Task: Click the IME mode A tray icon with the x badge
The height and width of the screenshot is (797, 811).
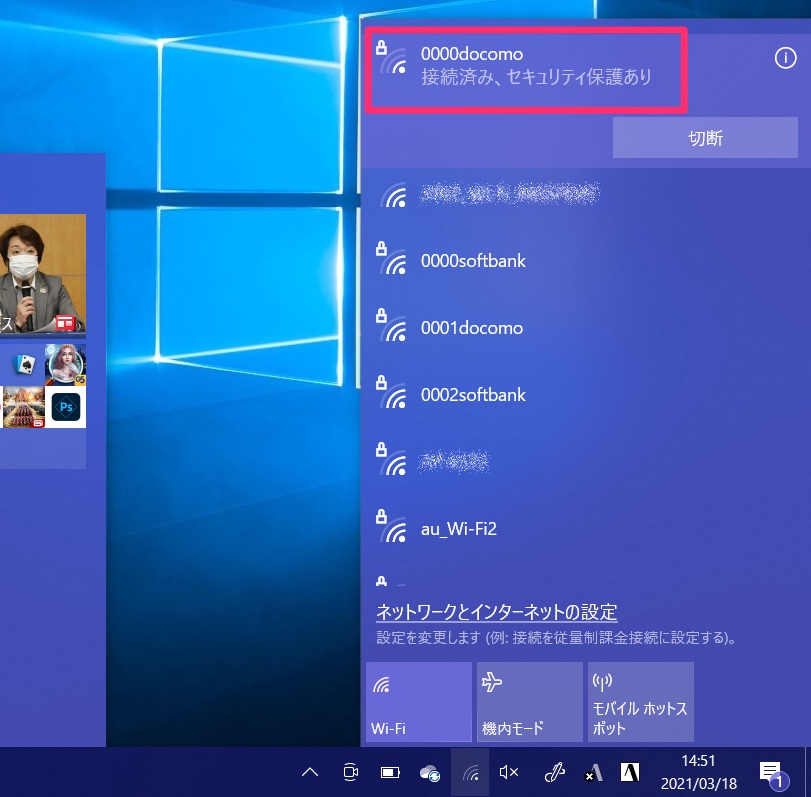Action: point(593,772)
